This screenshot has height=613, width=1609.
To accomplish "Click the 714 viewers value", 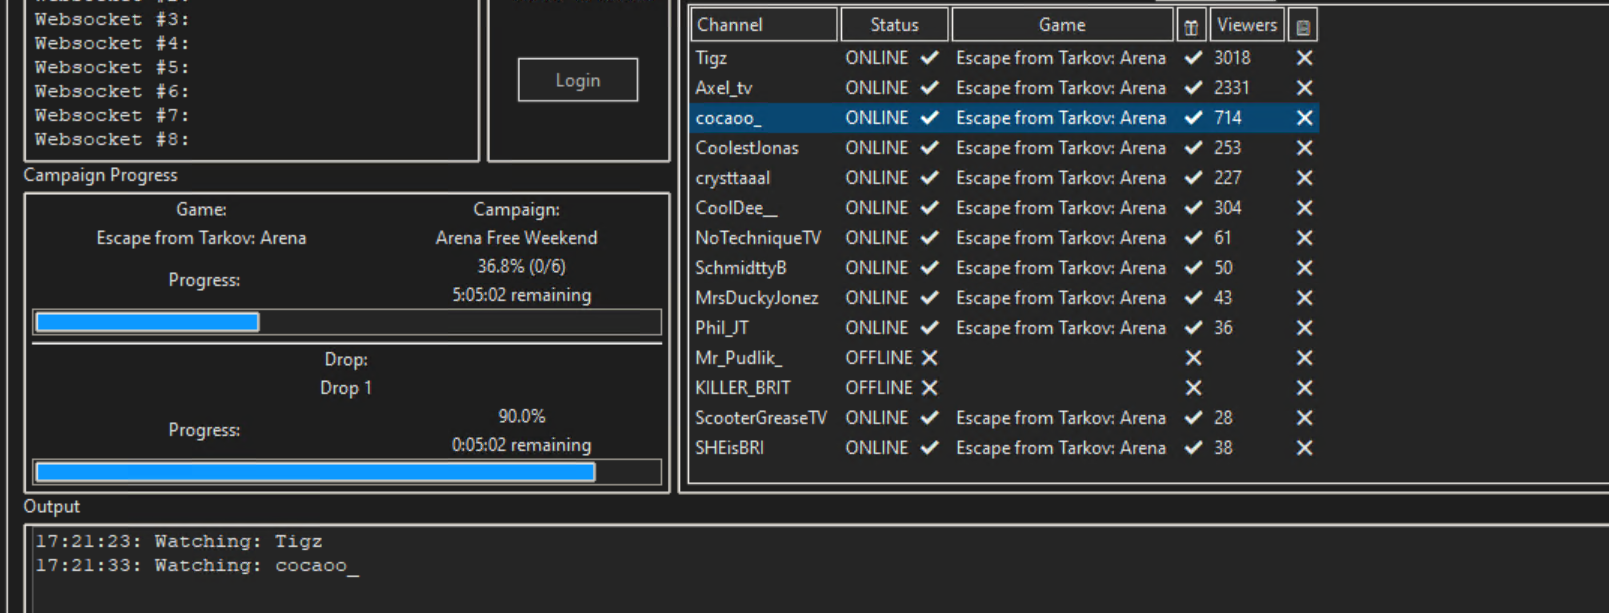I will [1228, 118].
